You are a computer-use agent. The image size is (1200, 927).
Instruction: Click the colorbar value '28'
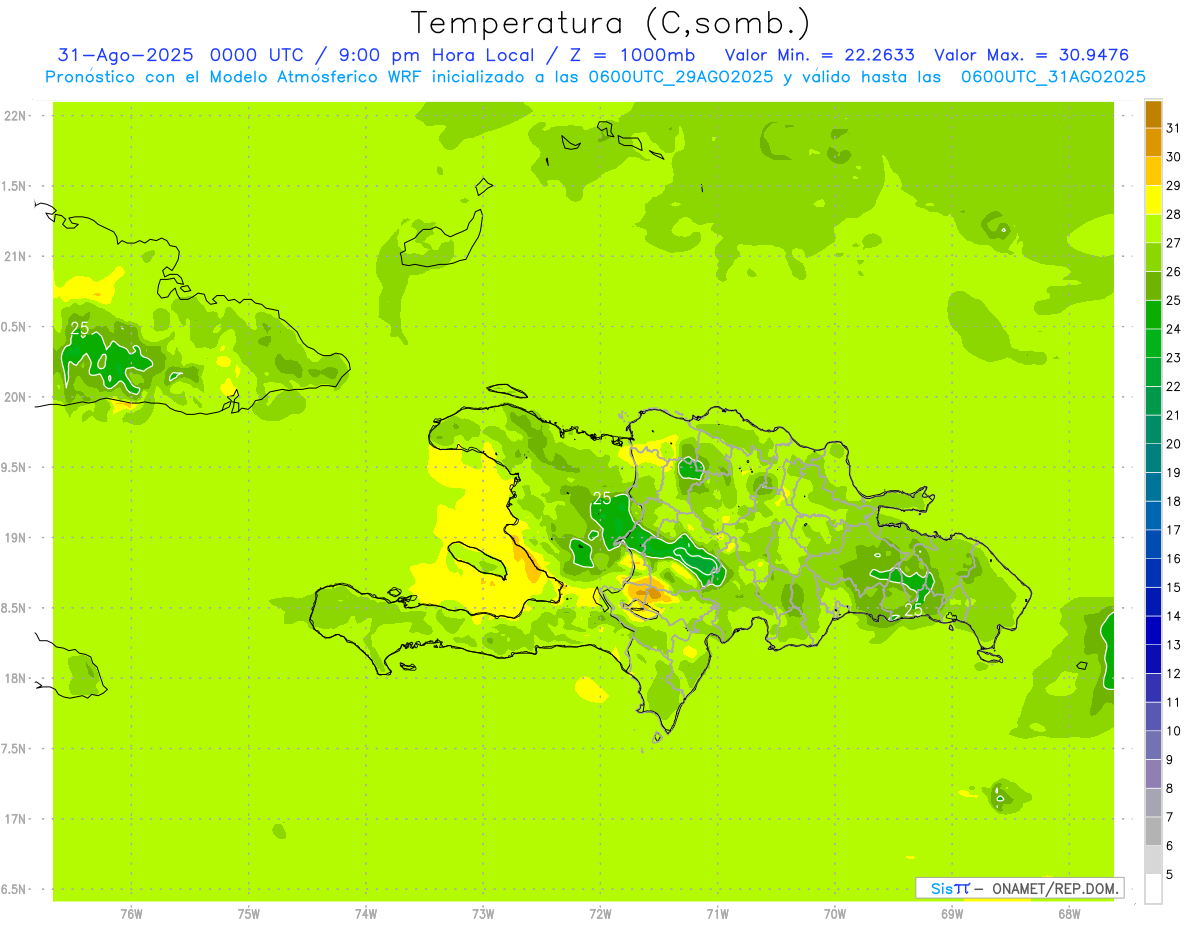tap(1174, 214)
